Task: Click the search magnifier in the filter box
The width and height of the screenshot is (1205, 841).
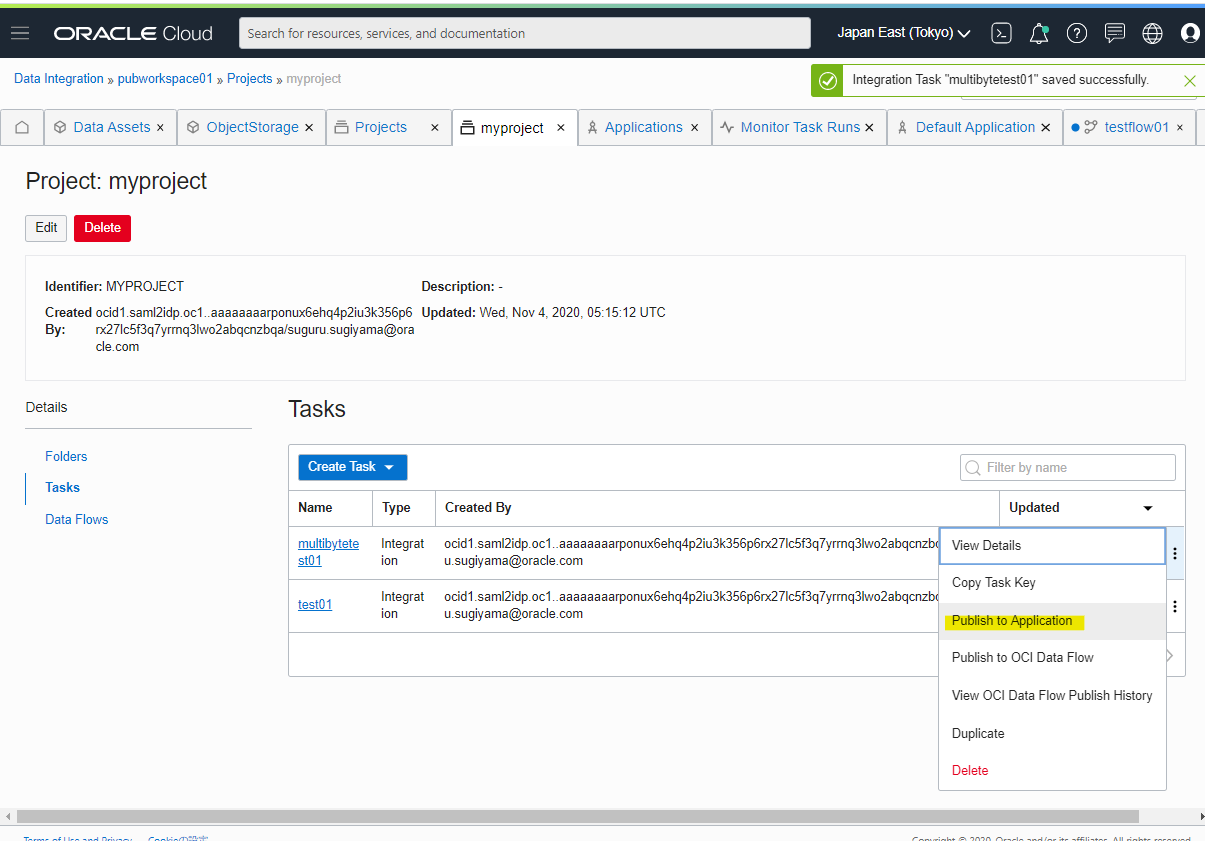Action: pyautogui.click(x=973, y=468)
